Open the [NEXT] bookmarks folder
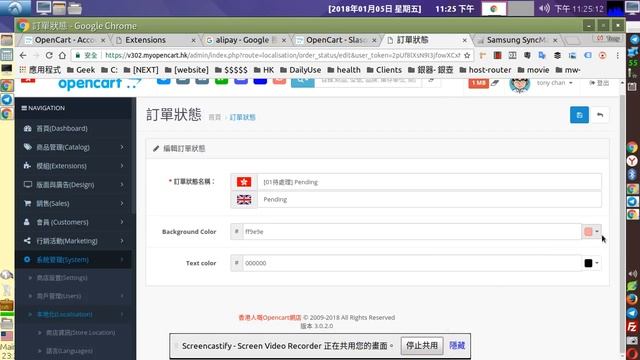This screenshot has height=360, width=640. click(x=141, y=70)
